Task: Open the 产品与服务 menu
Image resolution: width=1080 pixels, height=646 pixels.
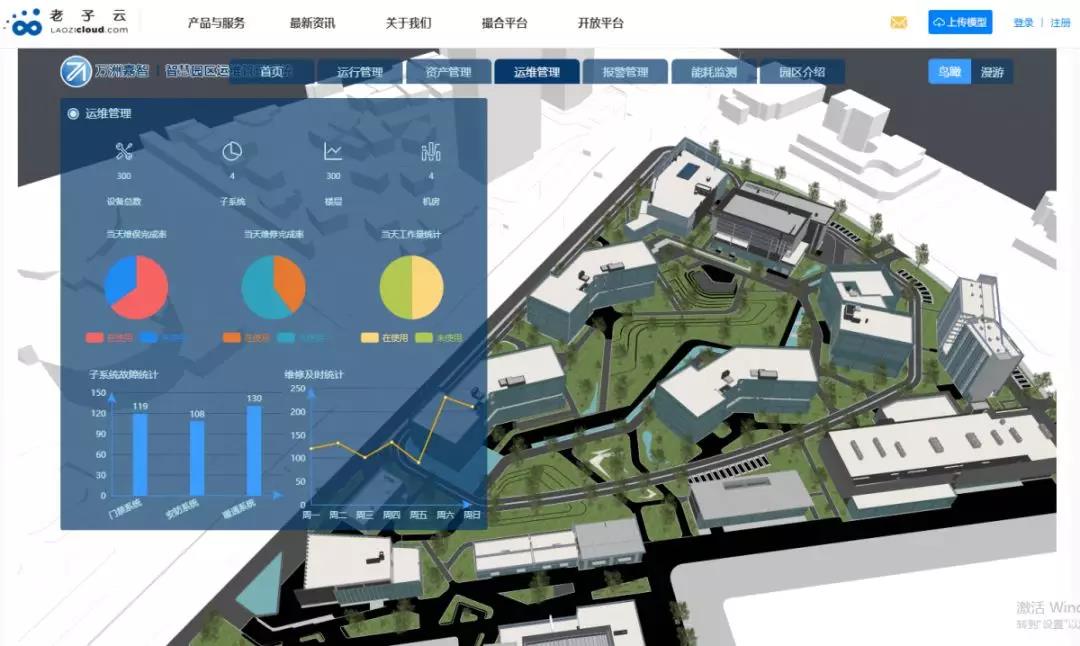Action: (216, 23)
